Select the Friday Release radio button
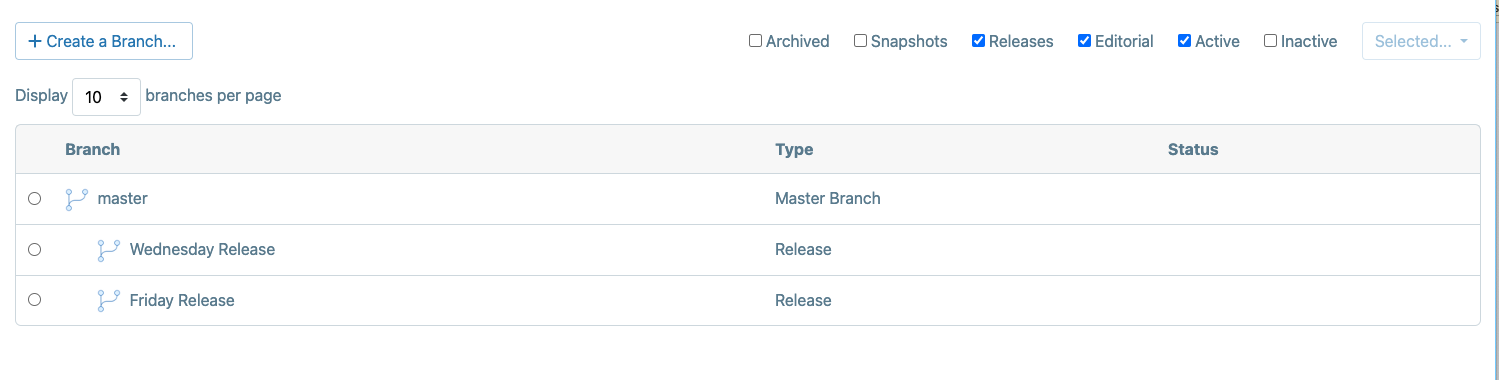 [35, 299]
